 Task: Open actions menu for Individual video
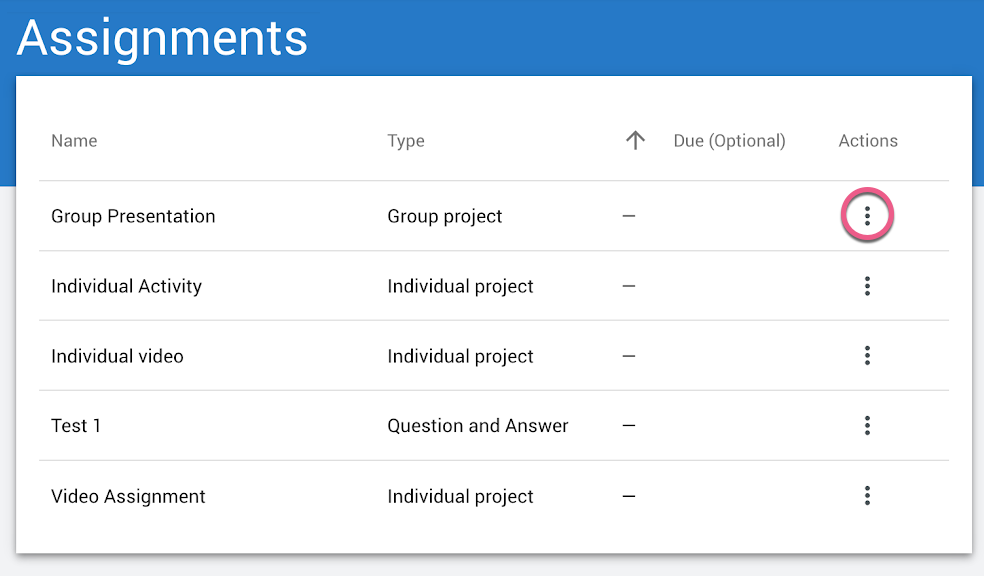(867, 356)
